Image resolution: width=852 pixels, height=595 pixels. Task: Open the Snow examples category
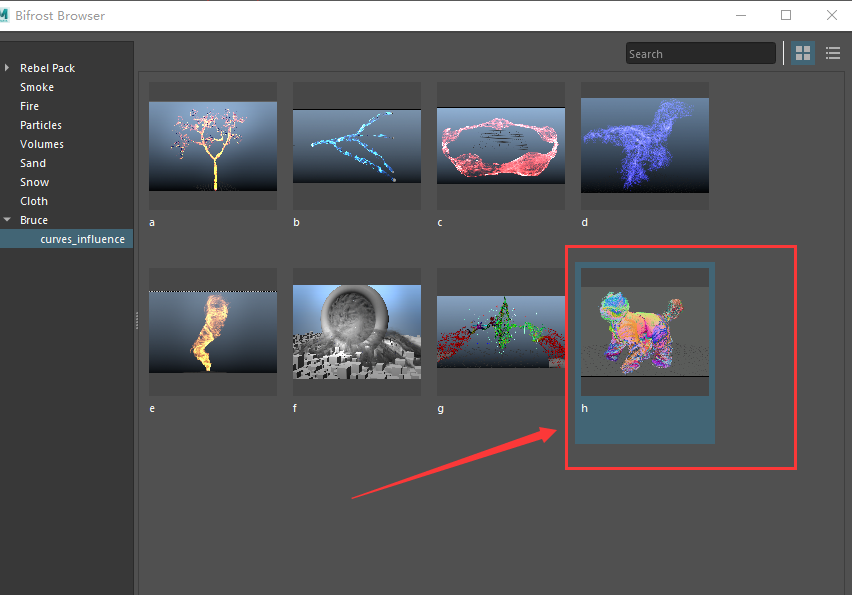(34, 181)
